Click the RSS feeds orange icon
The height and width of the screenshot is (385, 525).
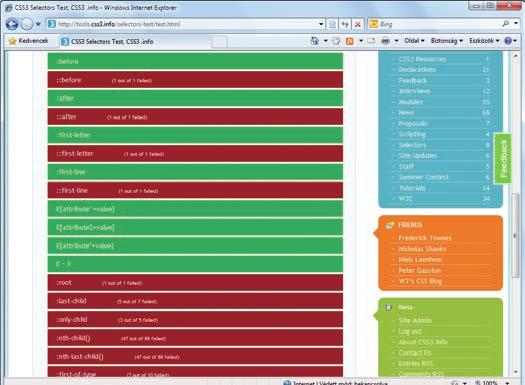click(x=350, y=41)
